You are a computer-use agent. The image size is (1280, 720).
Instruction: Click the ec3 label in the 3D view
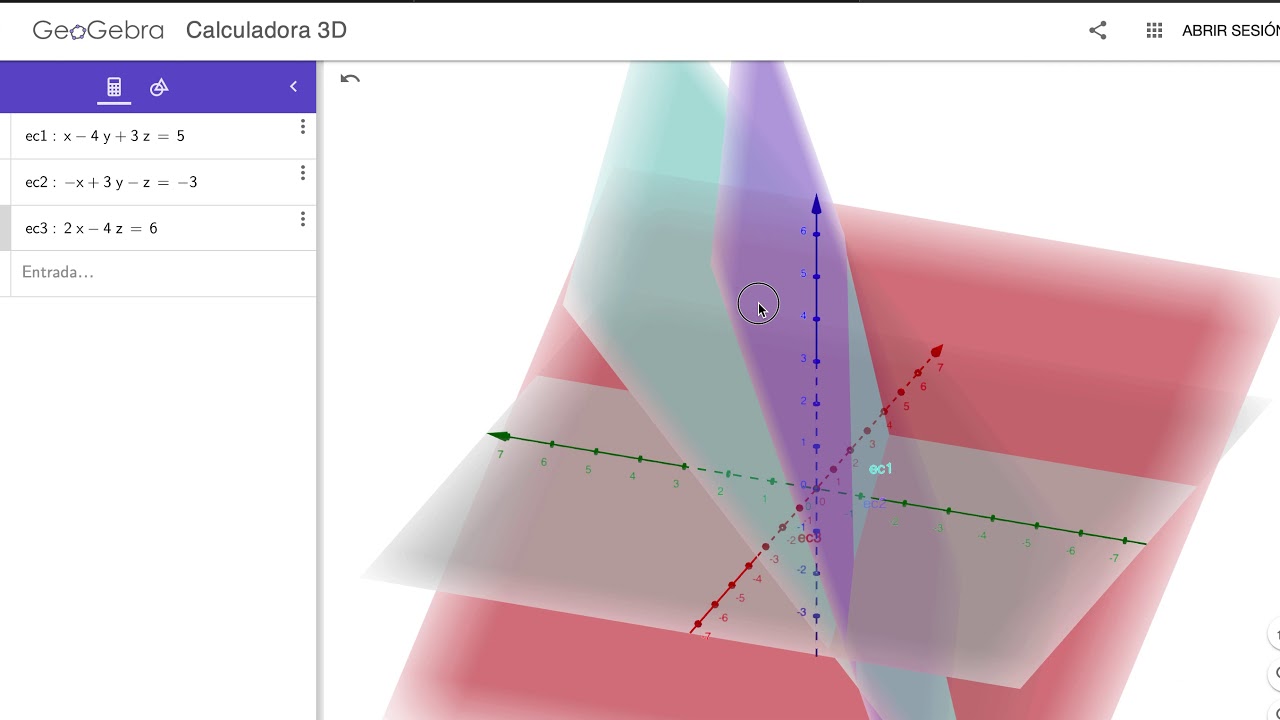point(809,538)
